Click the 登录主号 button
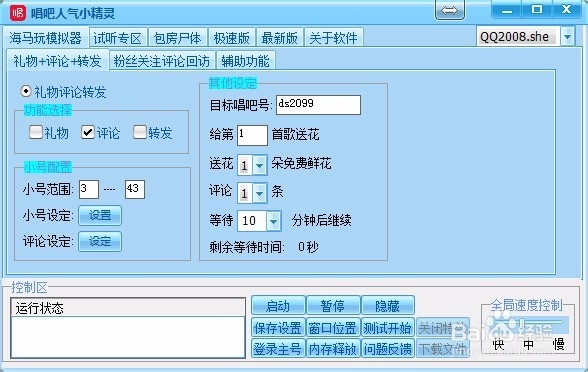Screen dimensions: 588x372 click(278, 349)
